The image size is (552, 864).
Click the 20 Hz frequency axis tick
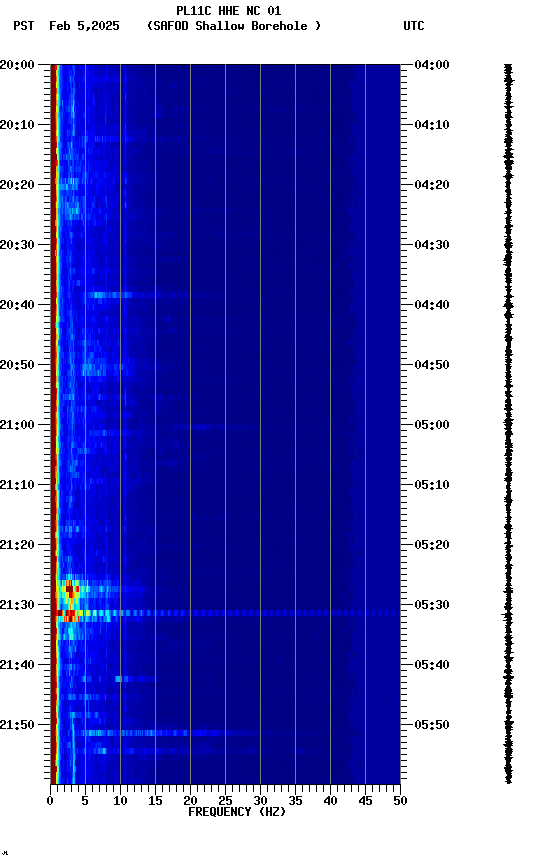pos(190,801)
